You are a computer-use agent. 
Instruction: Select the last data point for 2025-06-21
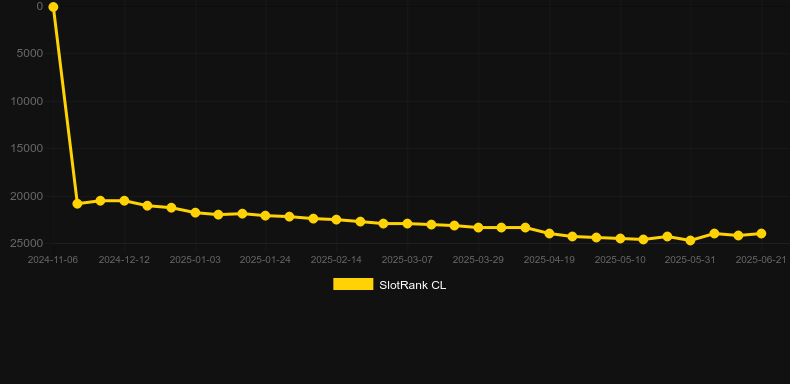(x=761, y=233)
